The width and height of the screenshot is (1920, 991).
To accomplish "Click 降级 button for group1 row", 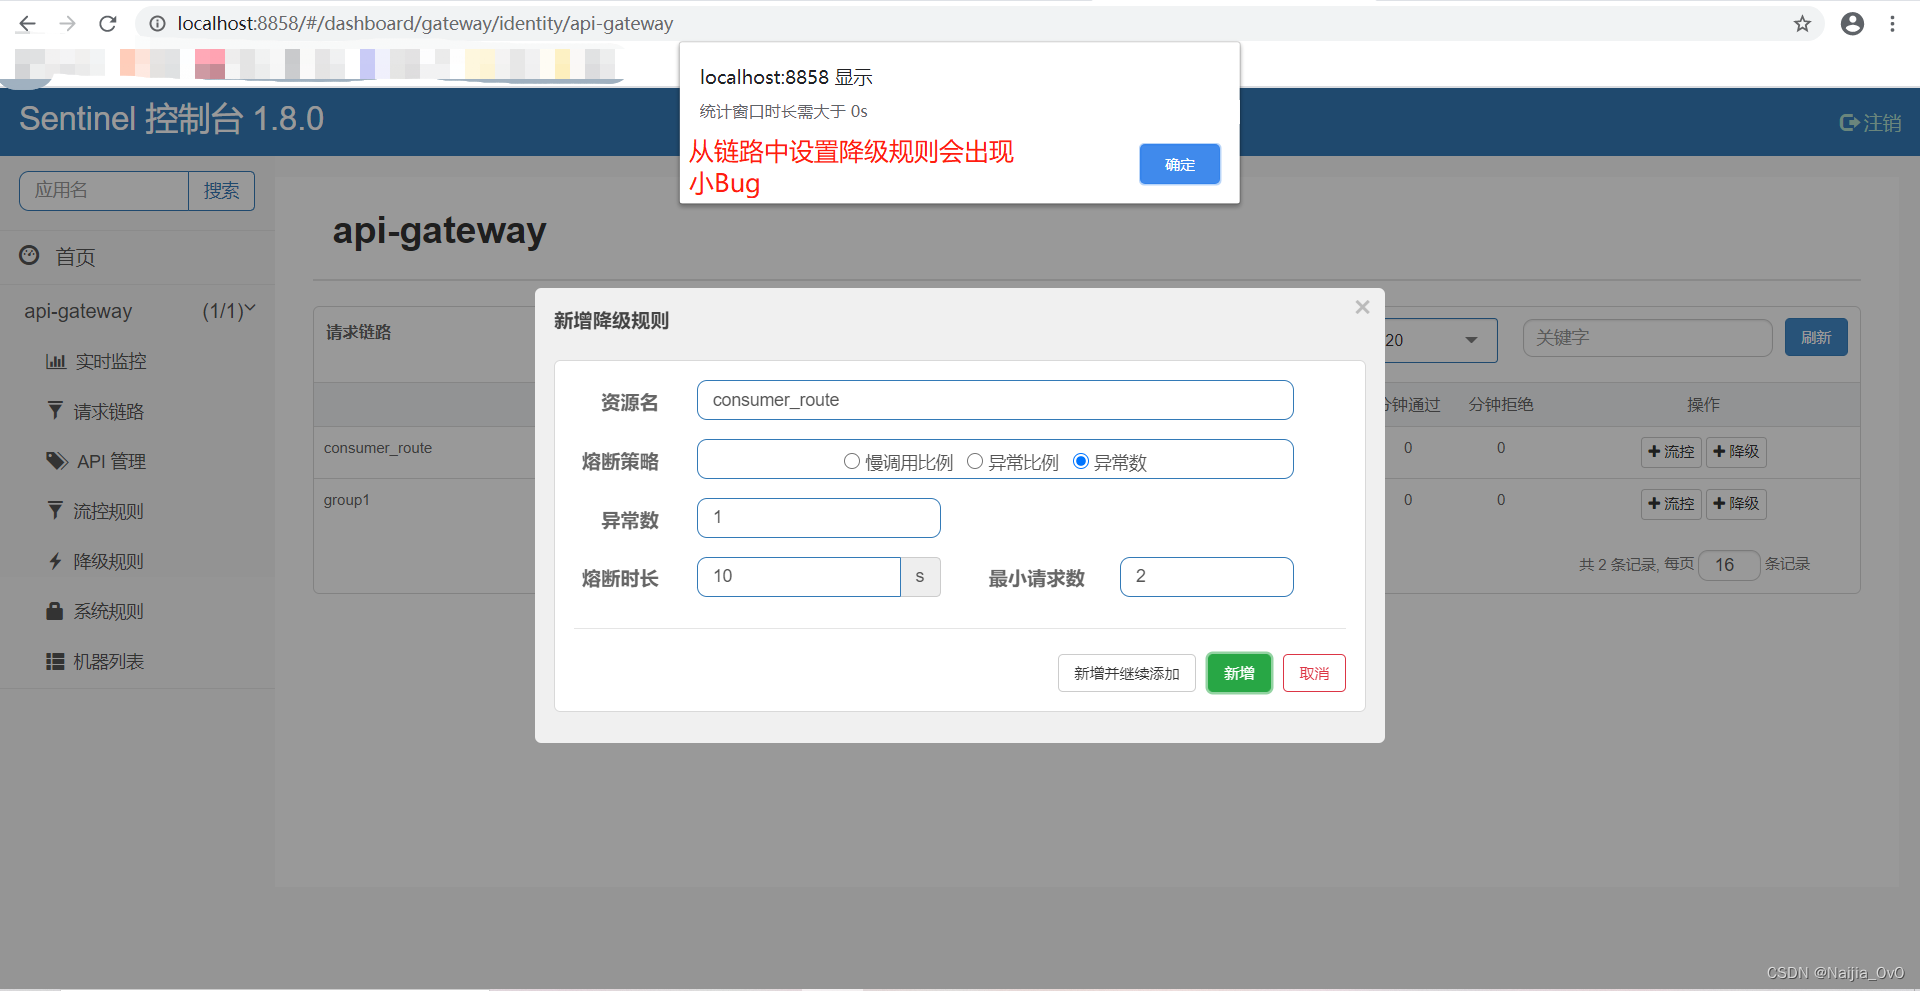I will click(x=1736, y=503).
